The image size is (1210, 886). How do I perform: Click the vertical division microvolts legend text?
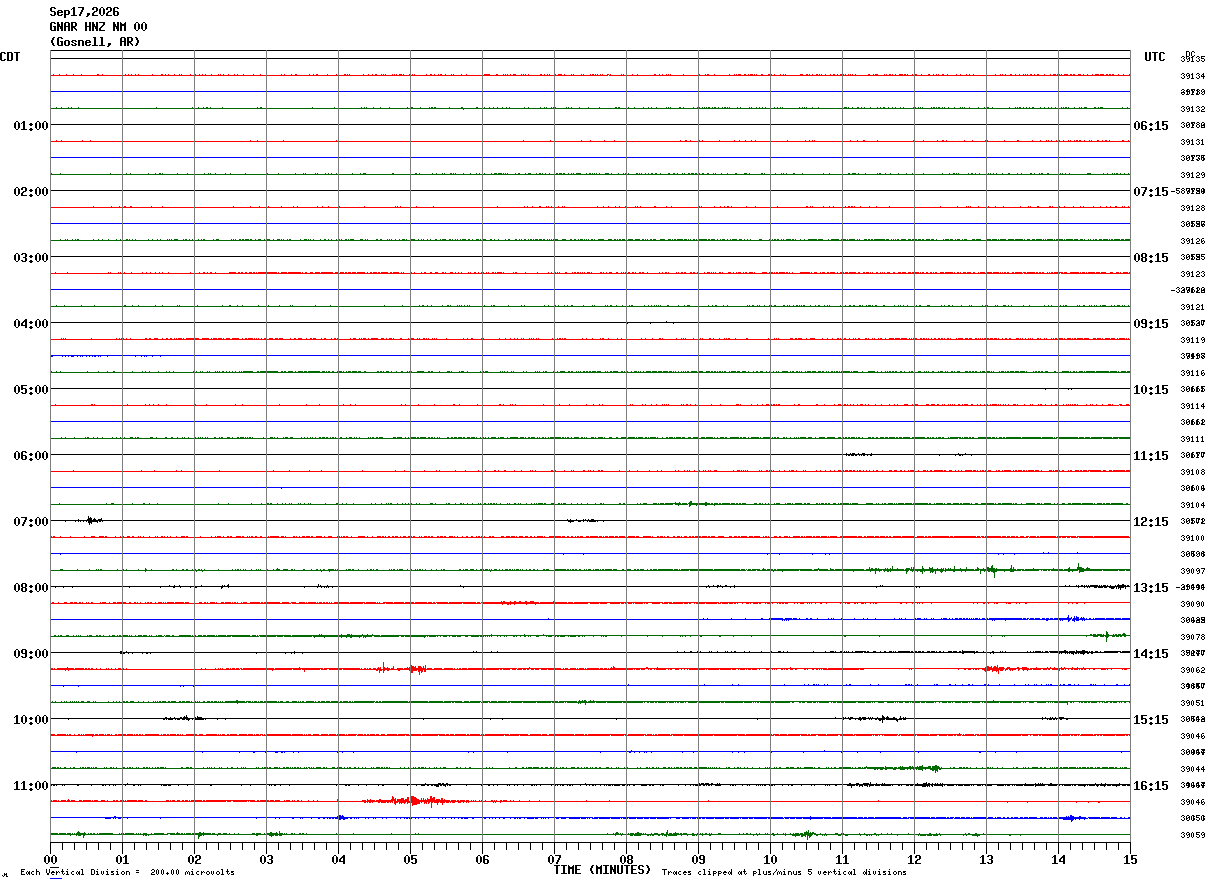(x=127, y=872)
